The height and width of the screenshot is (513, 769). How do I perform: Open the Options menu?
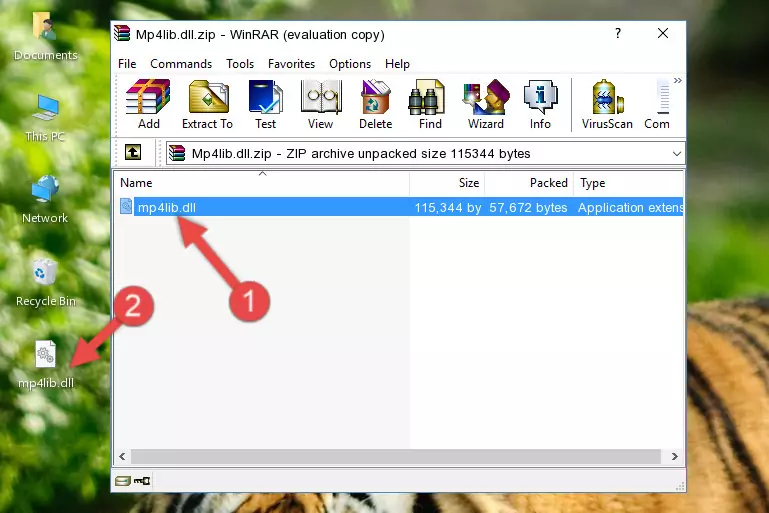(350, 64)
